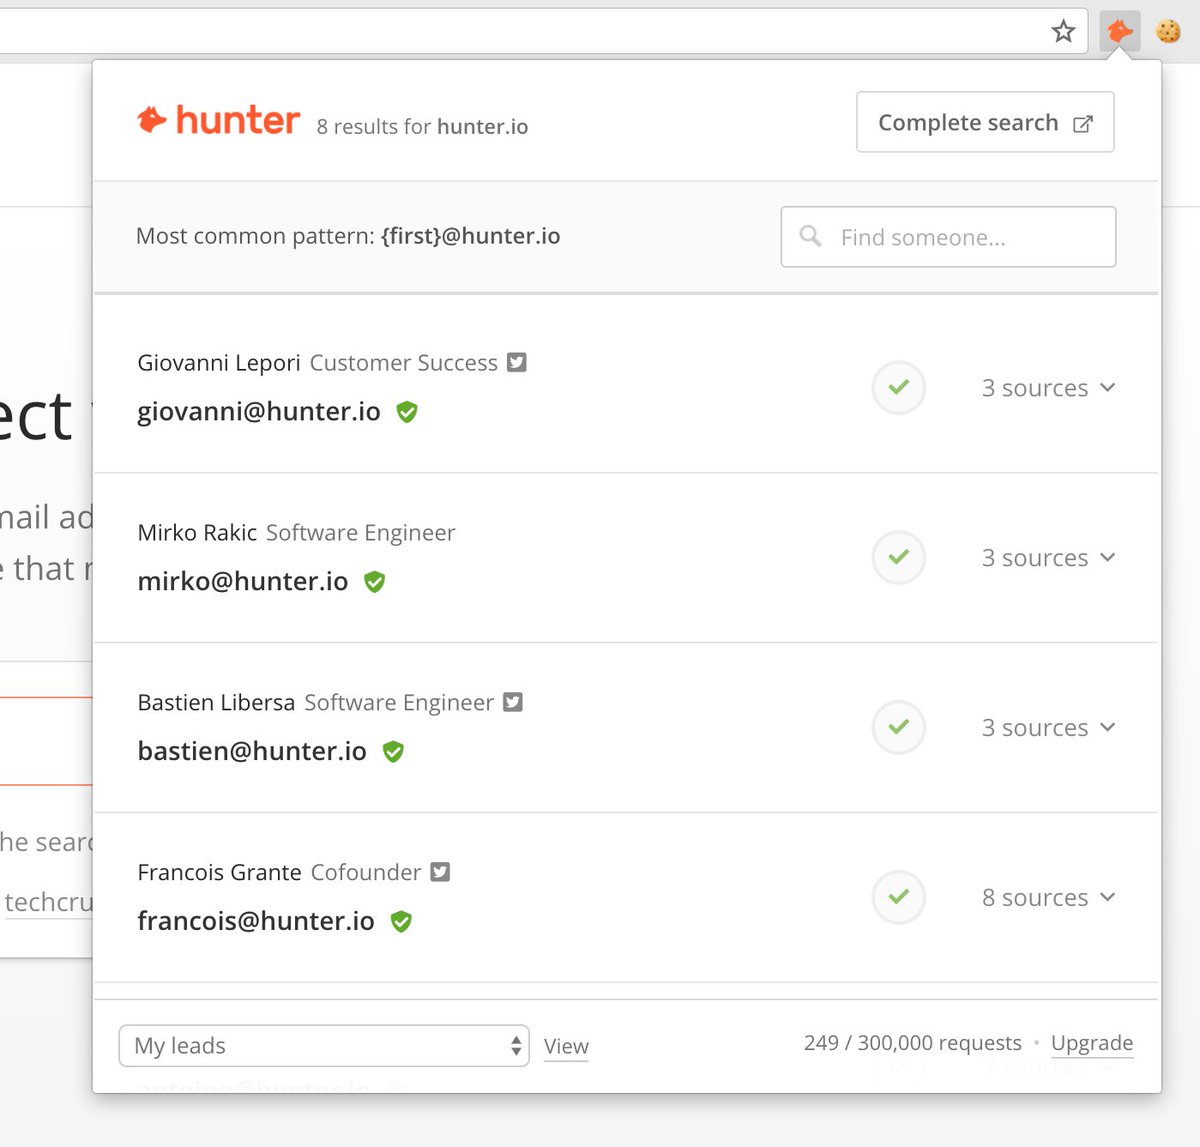Image resolution: width=1200 pixels, height=1147 pixels.
Task: Click into the Find someone search field
Action: pos(948,237)
